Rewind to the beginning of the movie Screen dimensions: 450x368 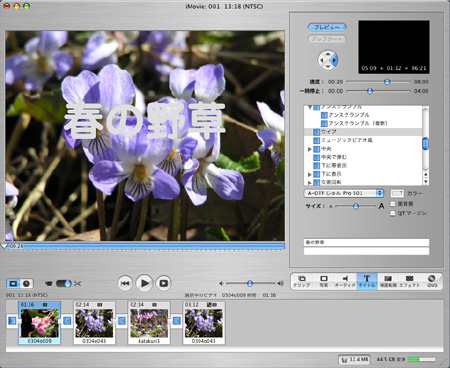tap(125, 283)
